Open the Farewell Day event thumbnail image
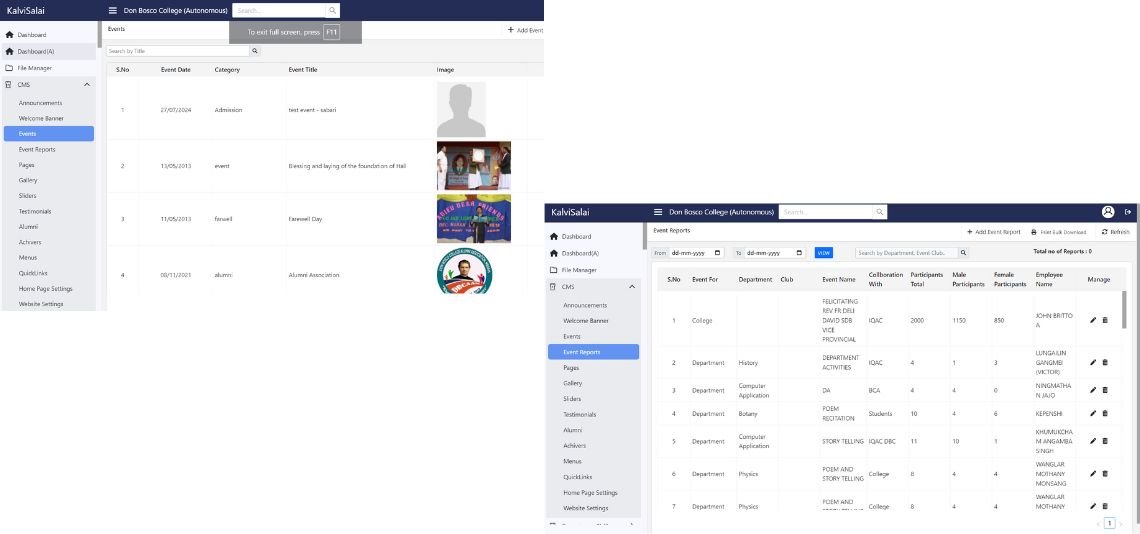1140x534 pixels. point(474,219)
